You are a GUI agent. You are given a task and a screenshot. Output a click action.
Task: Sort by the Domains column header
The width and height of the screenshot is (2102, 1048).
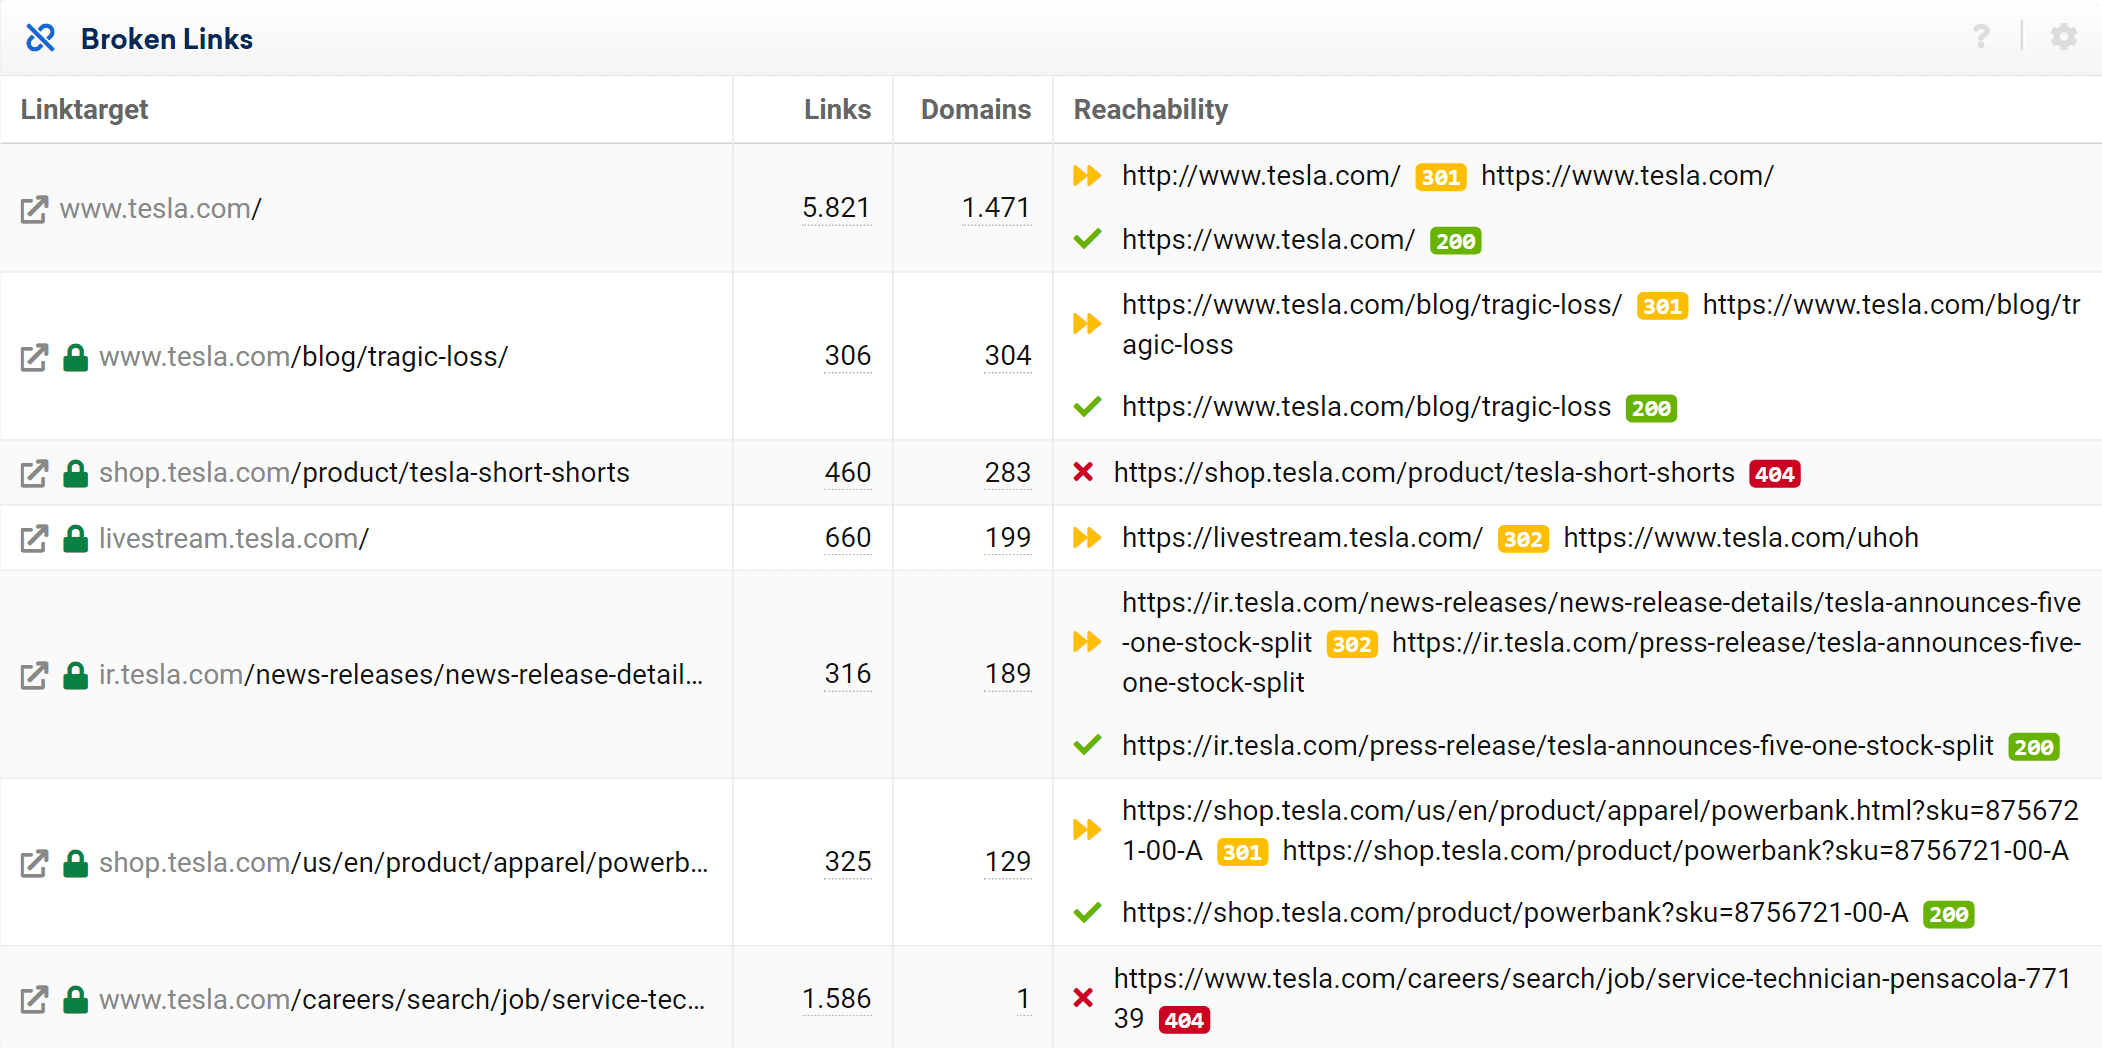tap(976, 110)
